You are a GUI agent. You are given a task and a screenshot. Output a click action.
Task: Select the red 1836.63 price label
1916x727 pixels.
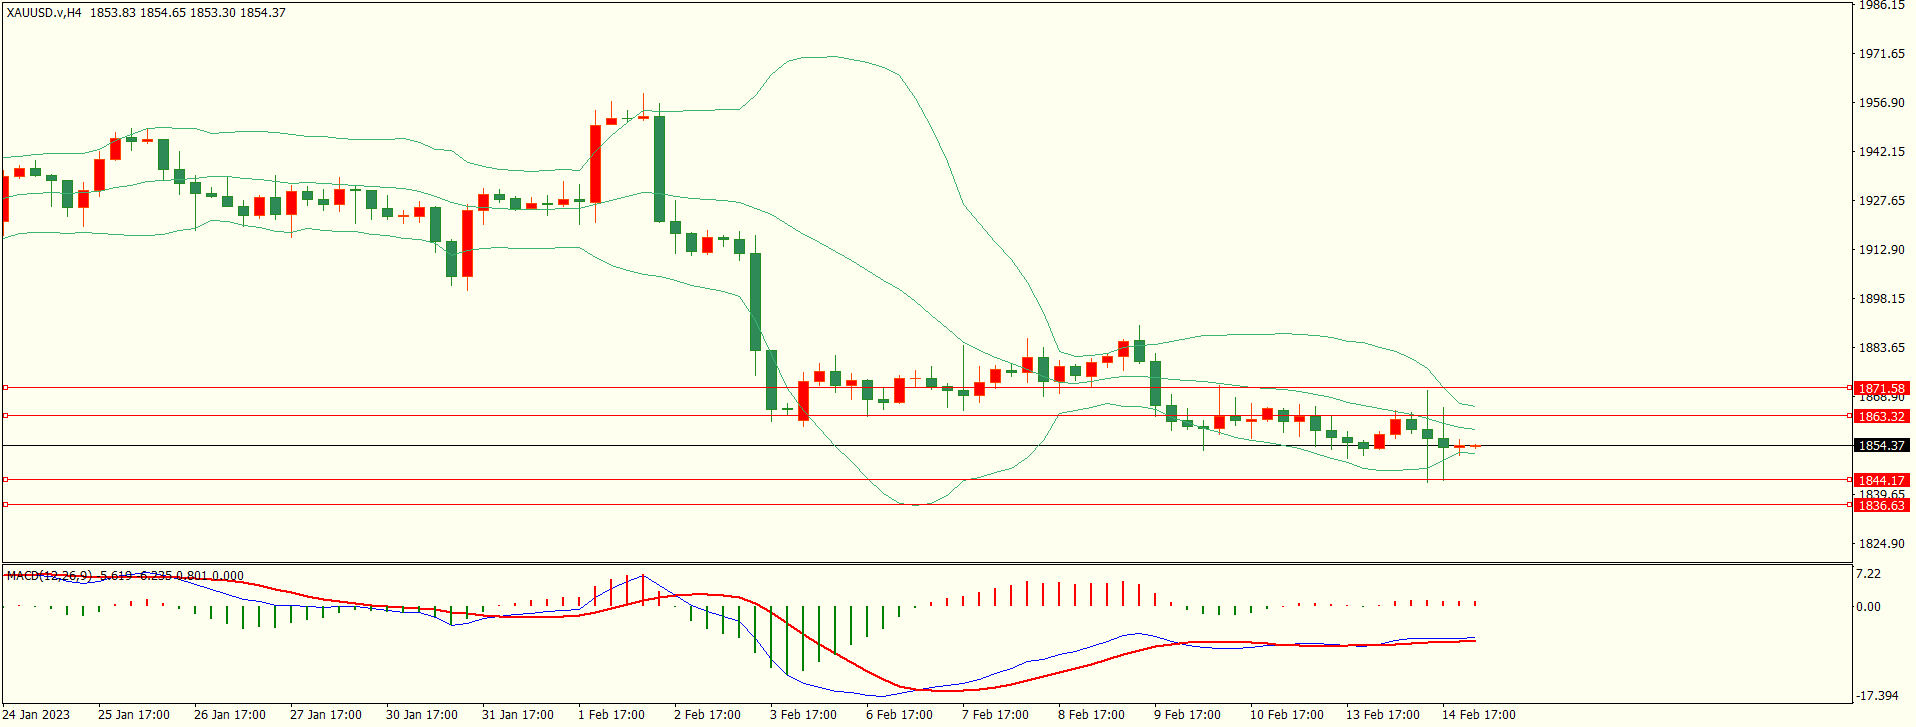(x=1881, y=505)
